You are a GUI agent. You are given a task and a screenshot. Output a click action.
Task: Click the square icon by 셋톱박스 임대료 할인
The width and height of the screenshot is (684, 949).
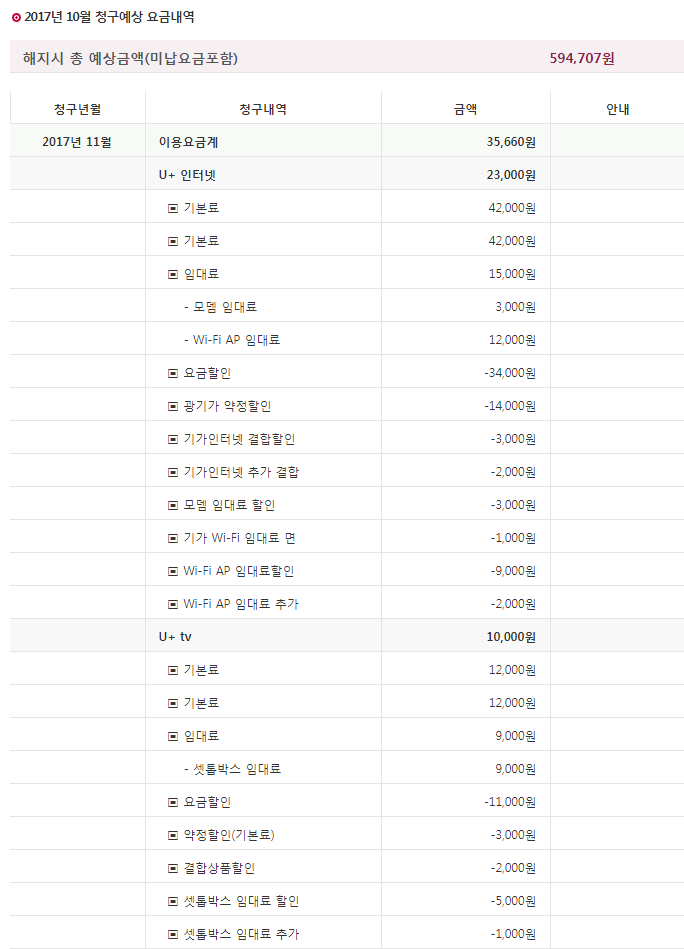(173, 901)
